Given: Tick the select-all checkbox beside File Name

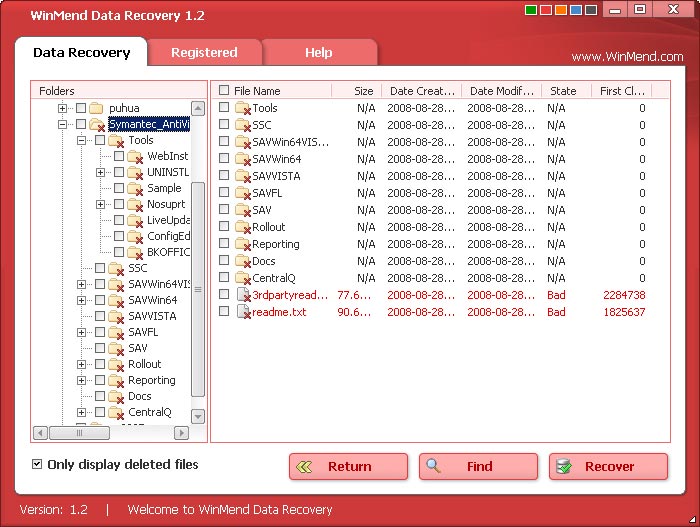Looking at the screenshot, I should [224, 91].
